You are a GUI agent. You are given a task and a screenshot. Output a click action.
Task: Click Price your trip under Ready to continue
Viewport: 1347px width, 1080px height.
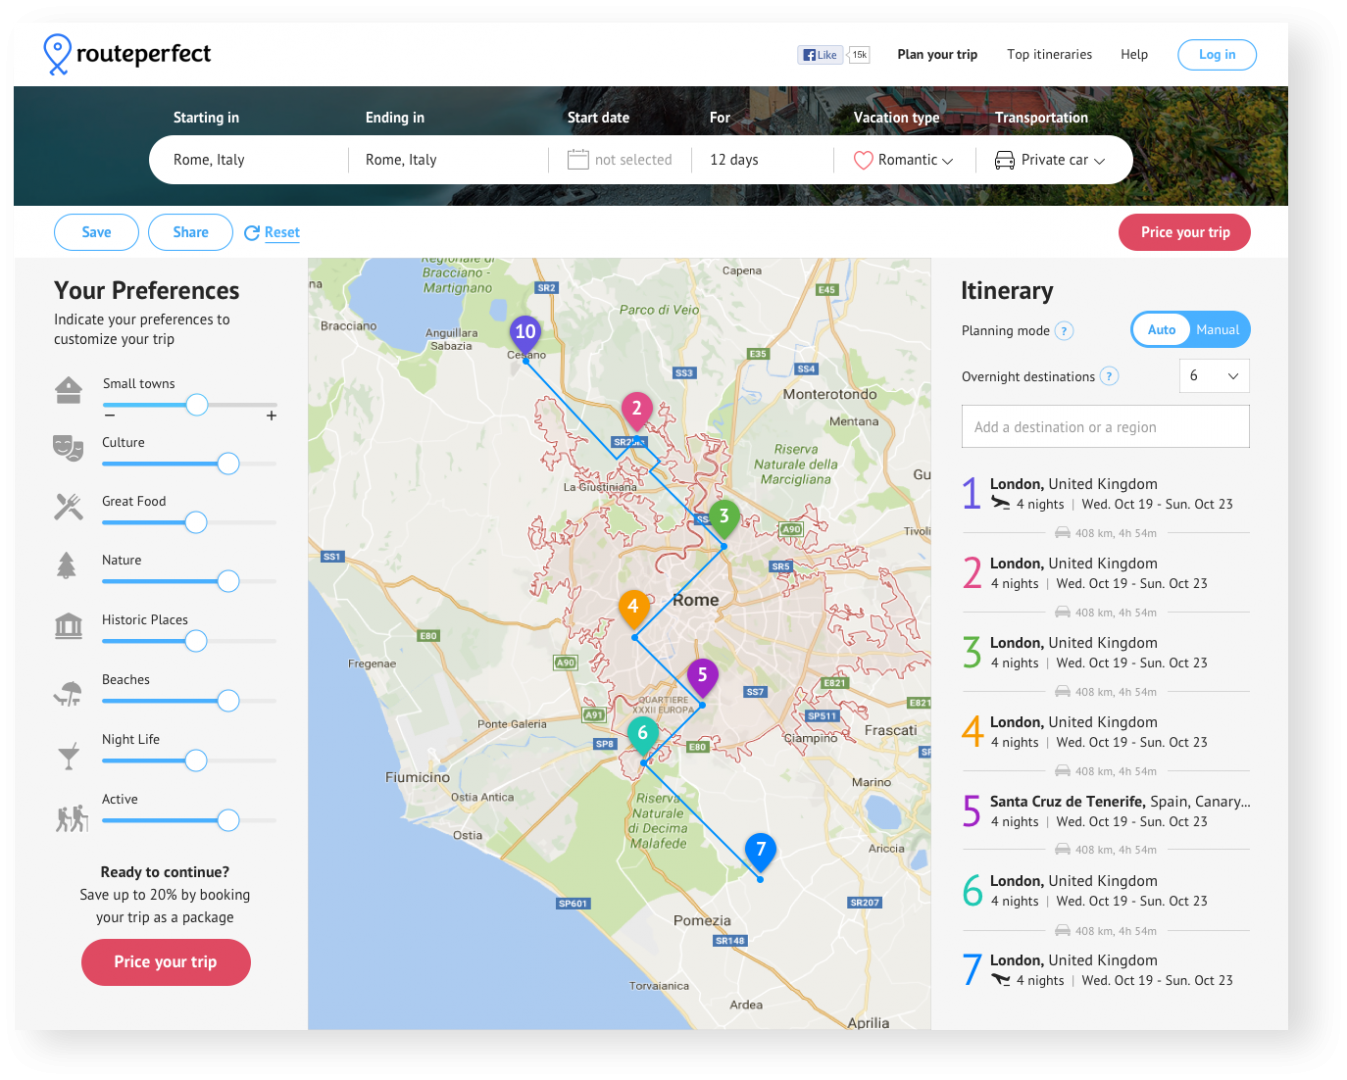[165, 962]
